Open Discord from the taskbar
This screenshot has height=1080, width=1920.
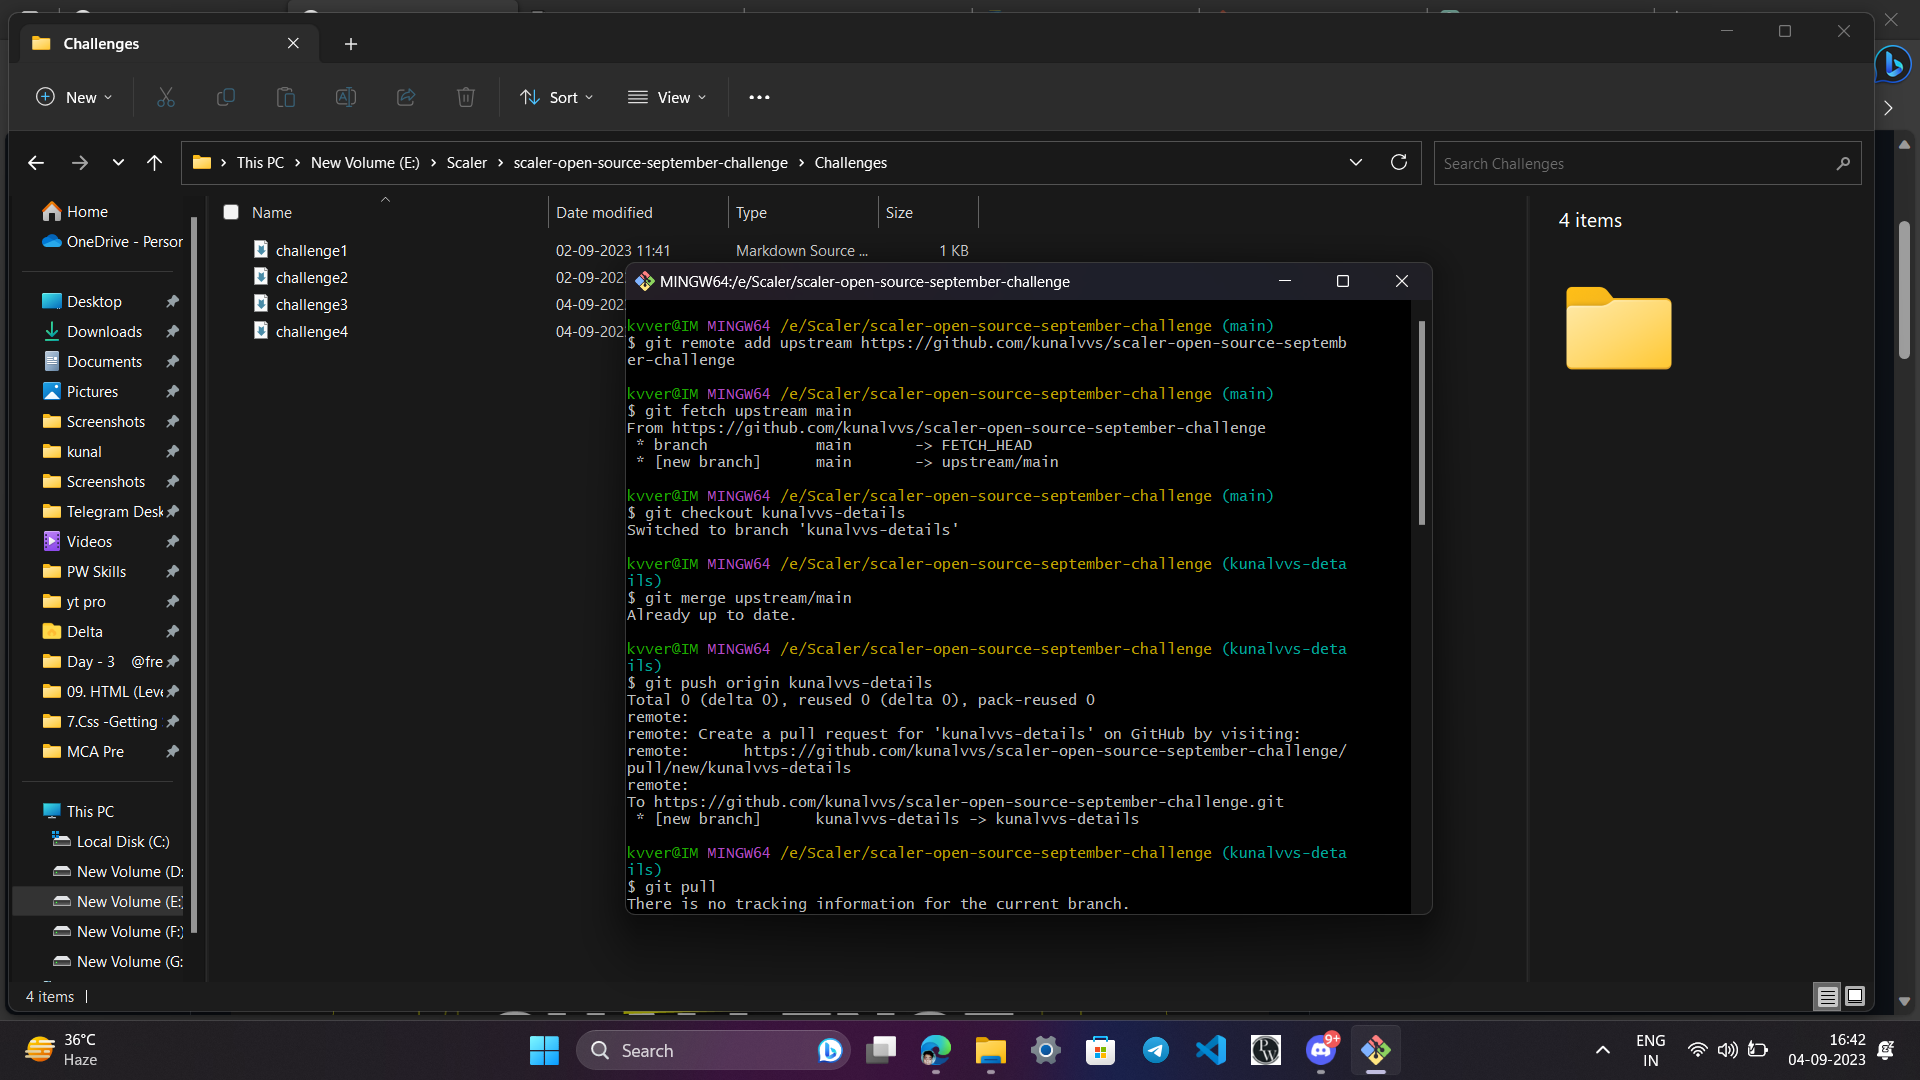click(x=1320, y=1050)
